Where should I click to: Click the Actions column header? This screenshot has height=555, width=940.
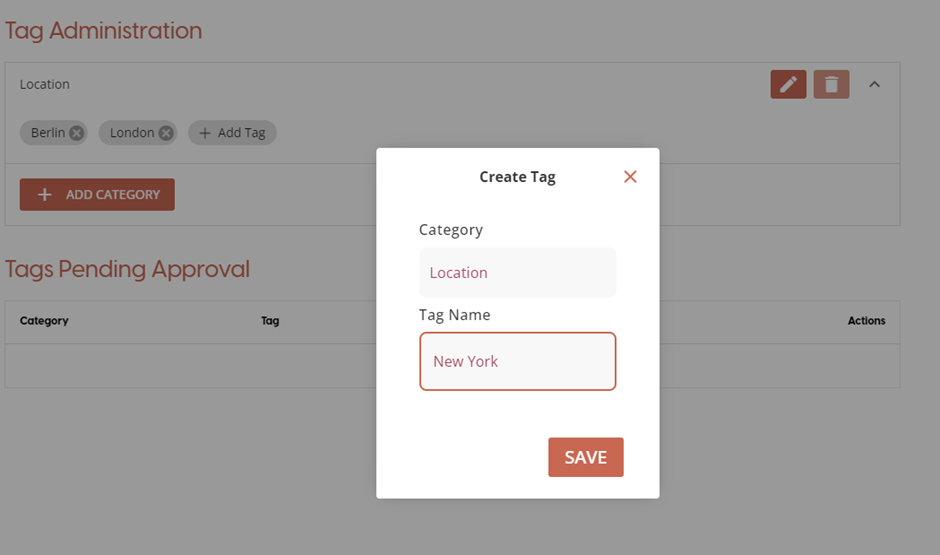pyautogui.click(x=866, y=321)
